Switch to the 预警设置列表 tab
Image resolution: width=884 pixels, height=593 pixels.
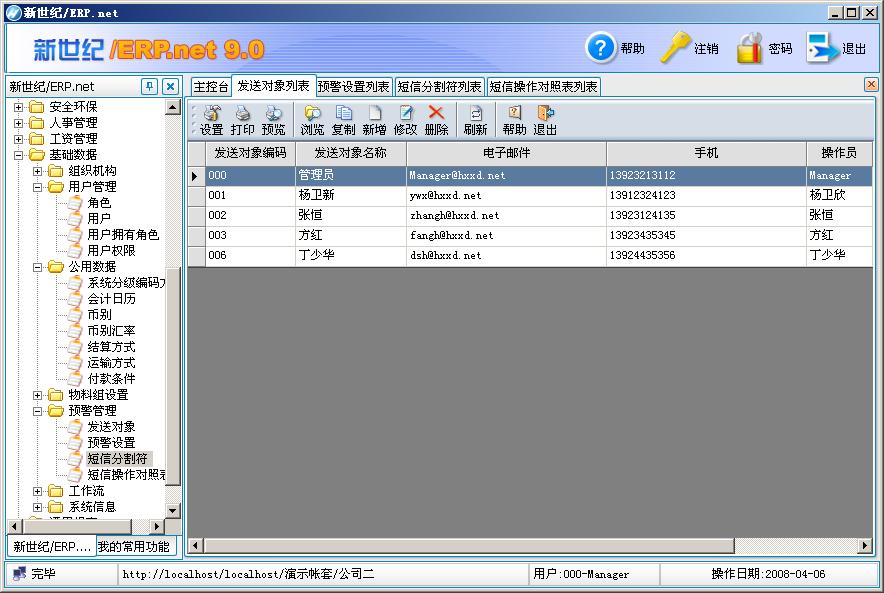[x=353, y=87]
